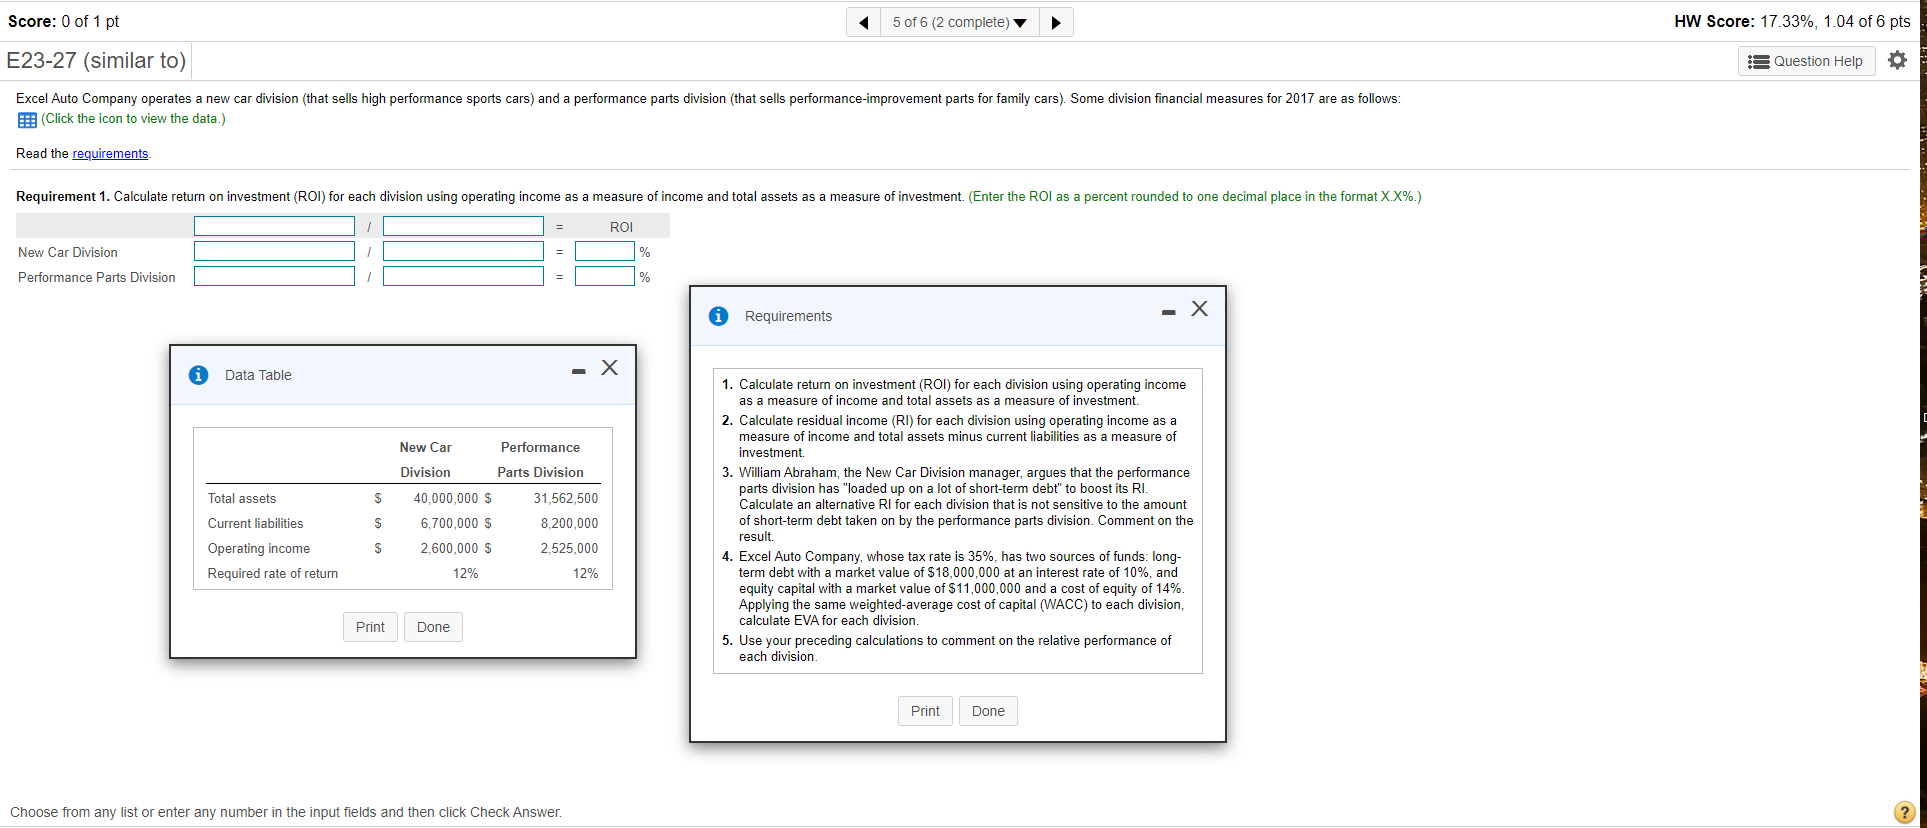Screen dimensions: 1927x828
Task: Print the Data Table
Action: 370,627
